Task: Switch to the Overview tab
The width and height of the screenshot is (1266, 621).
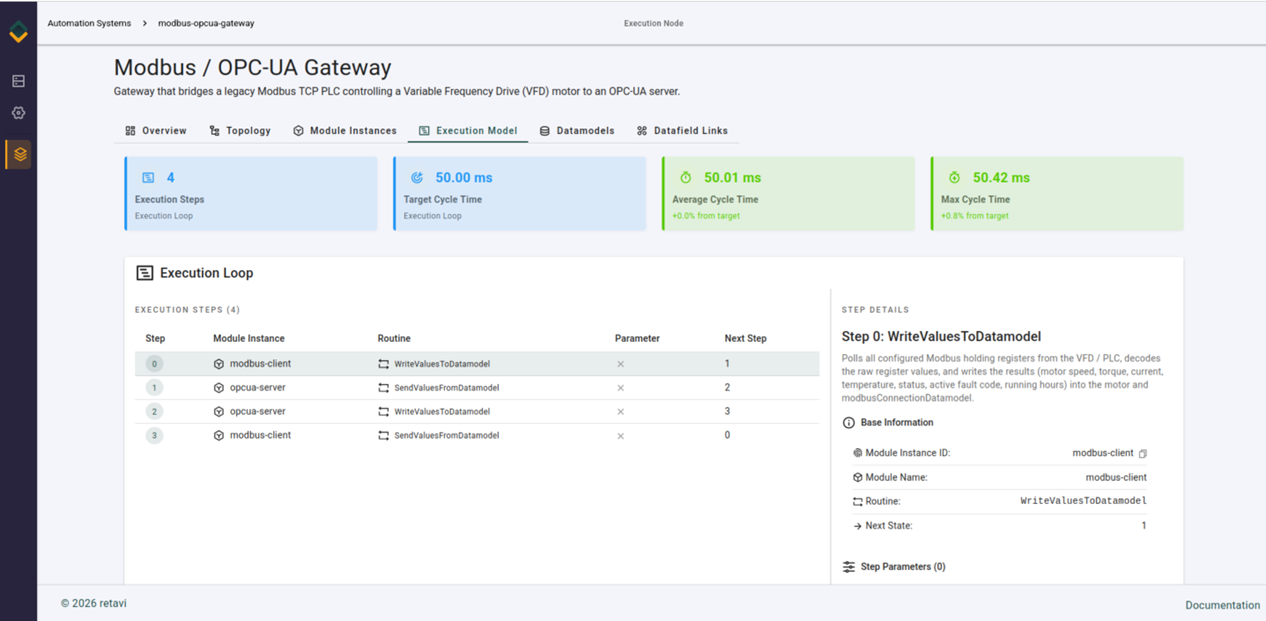Action: coord(156,131)
